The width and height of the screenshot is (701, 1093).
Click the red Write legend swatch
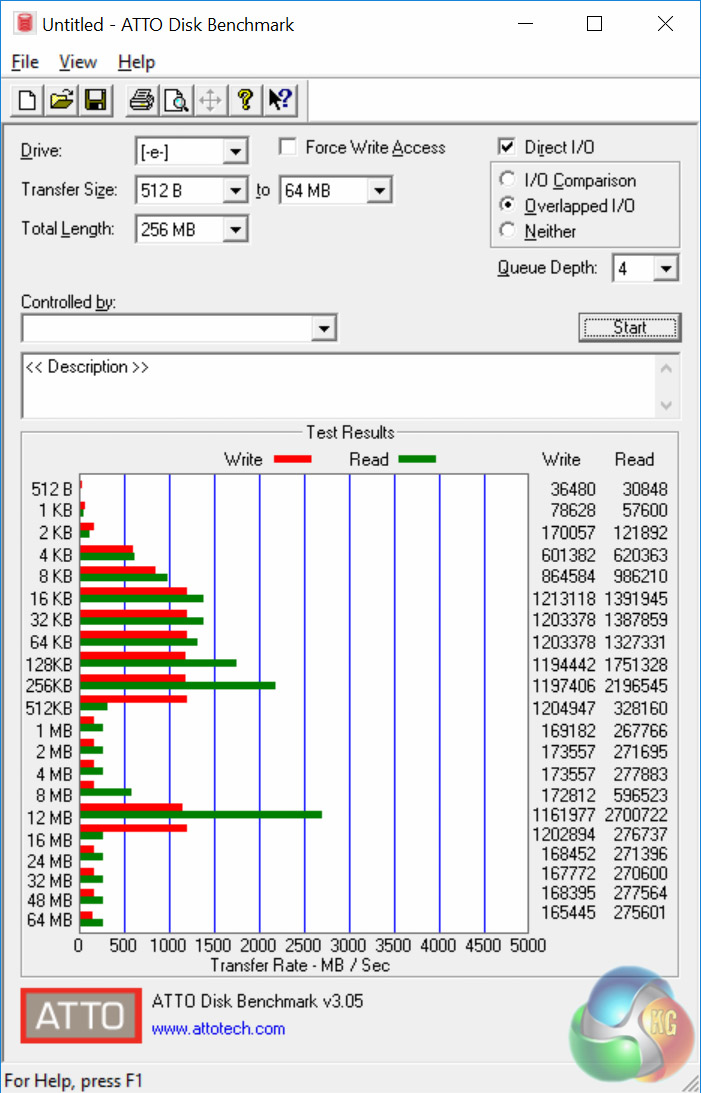click(293, 459)
